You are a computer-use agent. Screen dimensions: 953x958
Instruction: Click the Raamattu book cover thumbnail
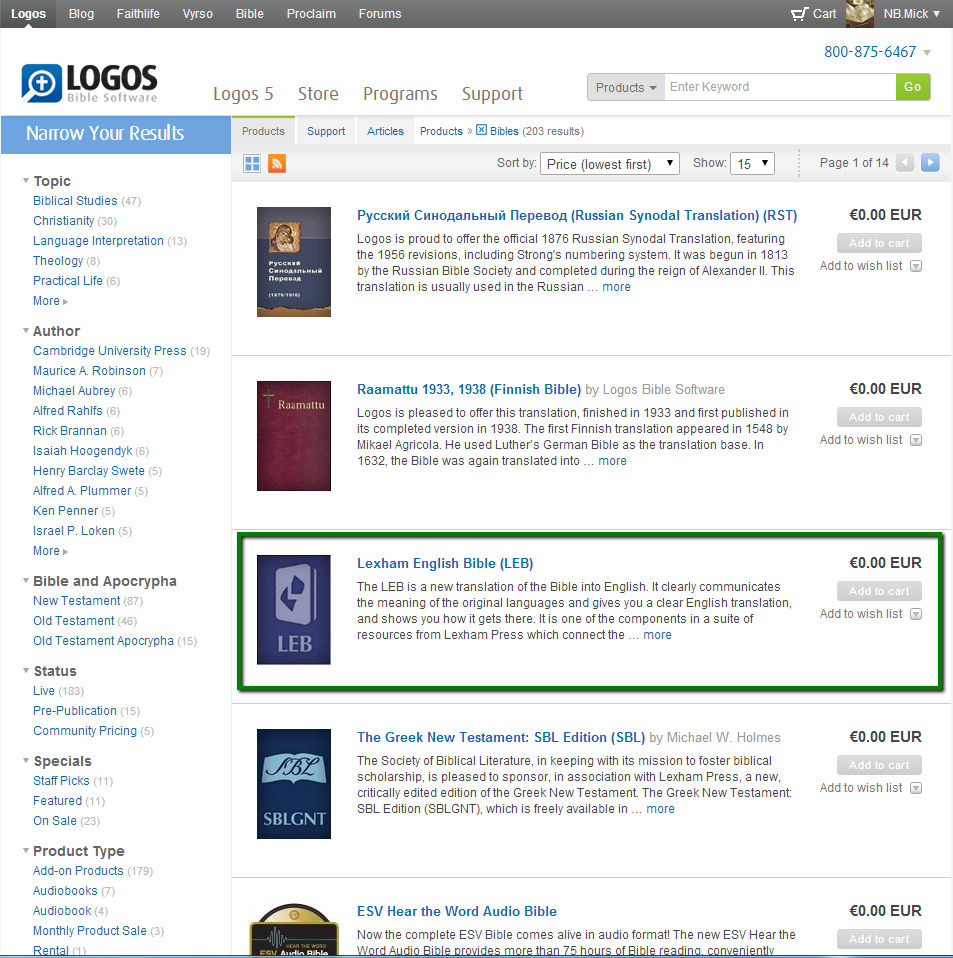(294, 436)
